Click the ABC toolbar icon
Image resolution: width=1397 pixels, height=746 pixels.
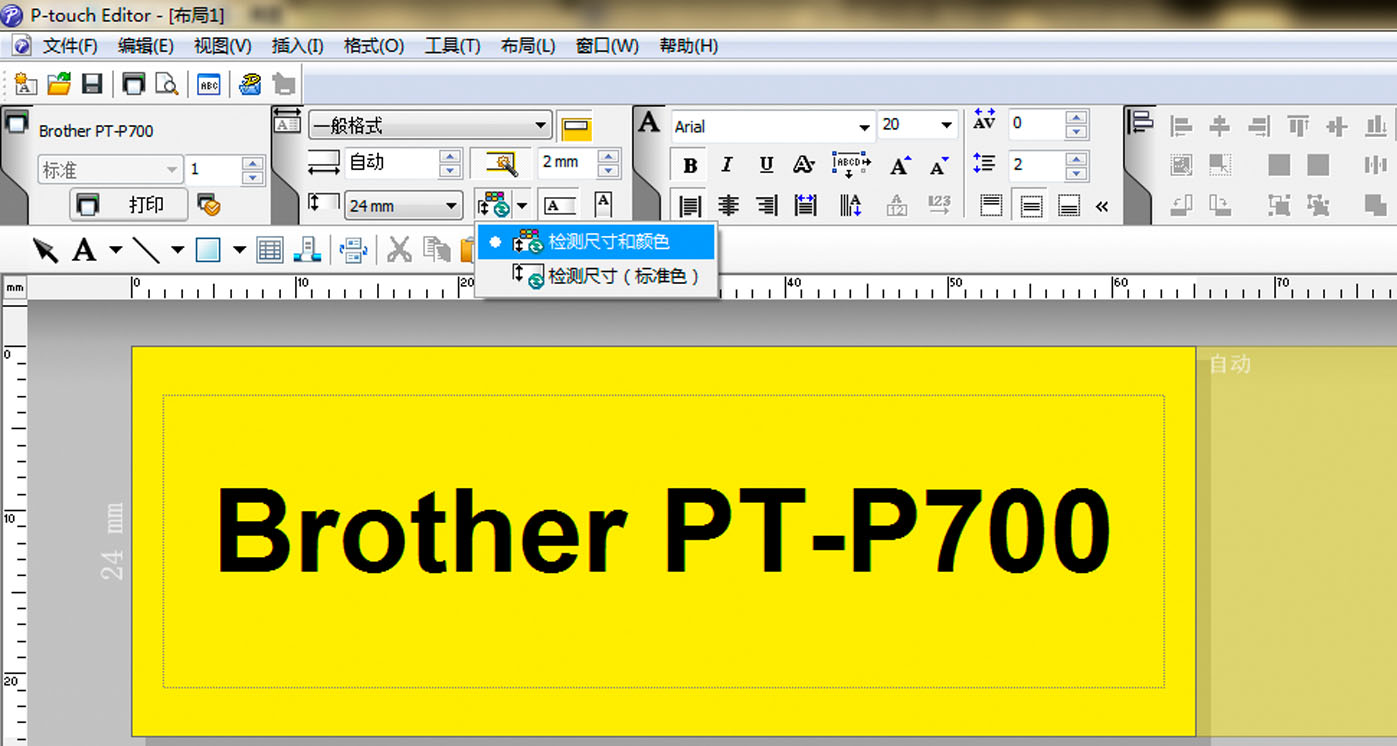[x=208, y=84]
